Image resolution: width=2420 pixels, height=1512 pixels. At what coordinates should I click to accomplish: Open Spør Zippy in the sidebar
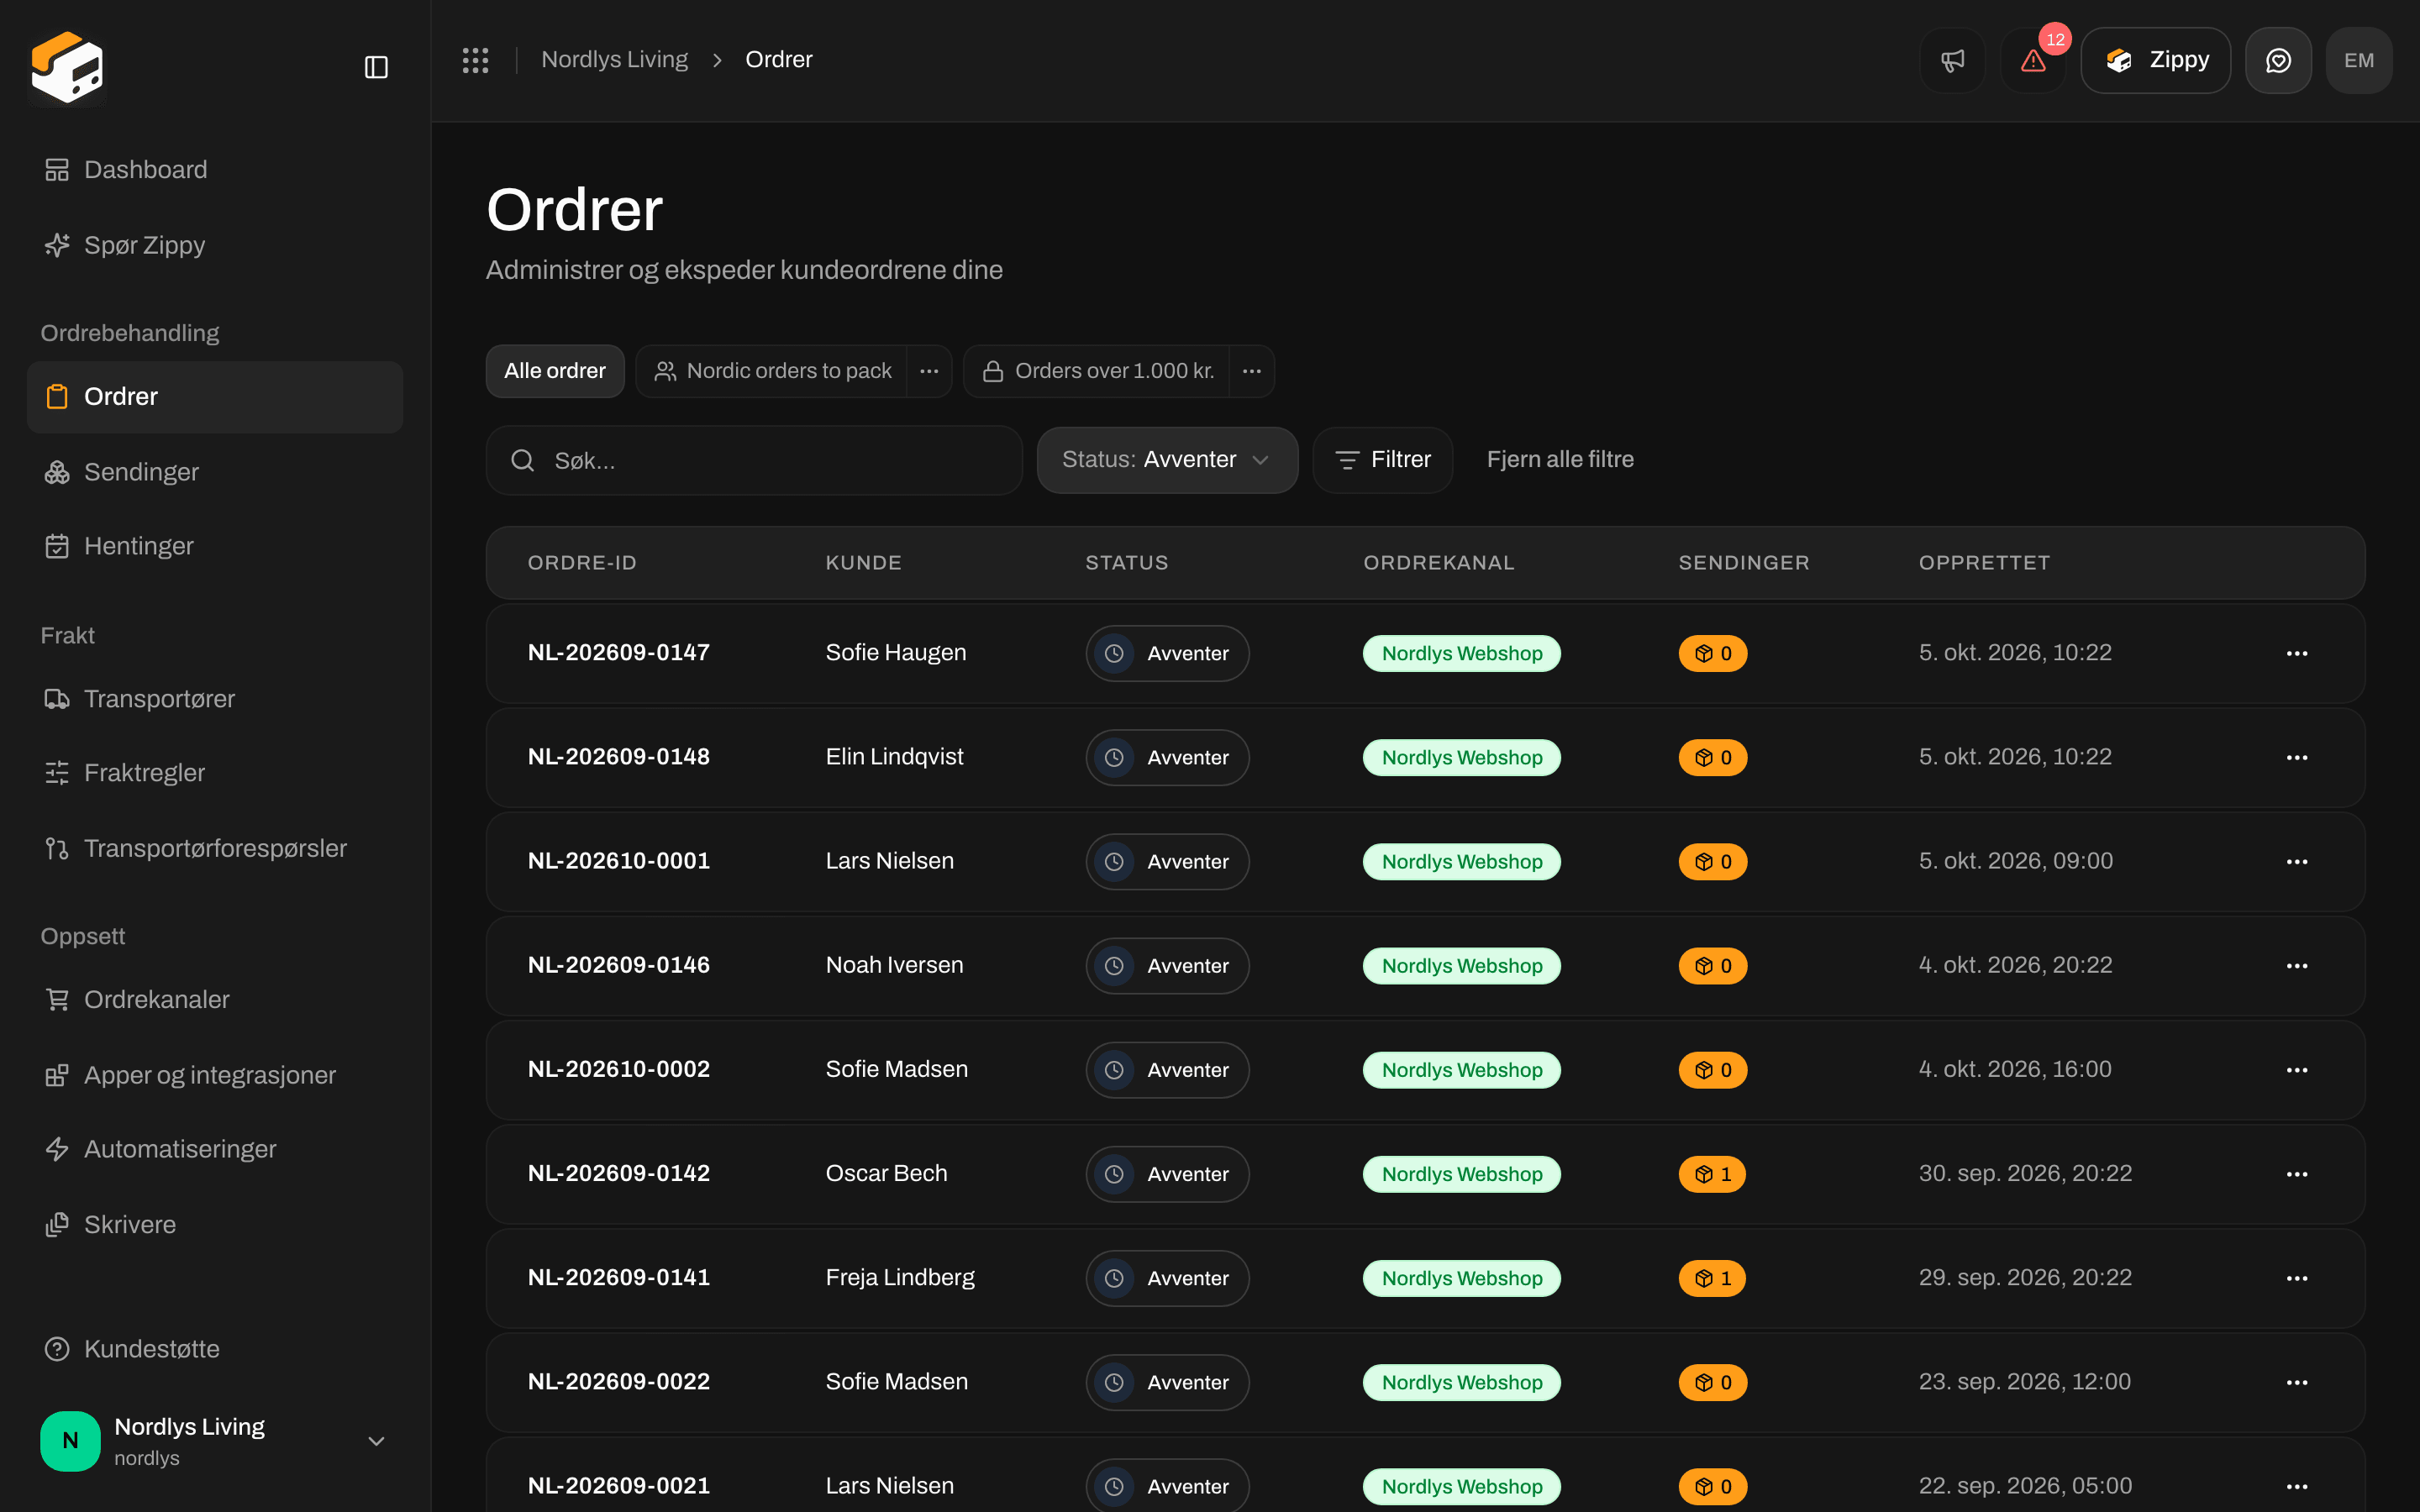pos(214,245)
